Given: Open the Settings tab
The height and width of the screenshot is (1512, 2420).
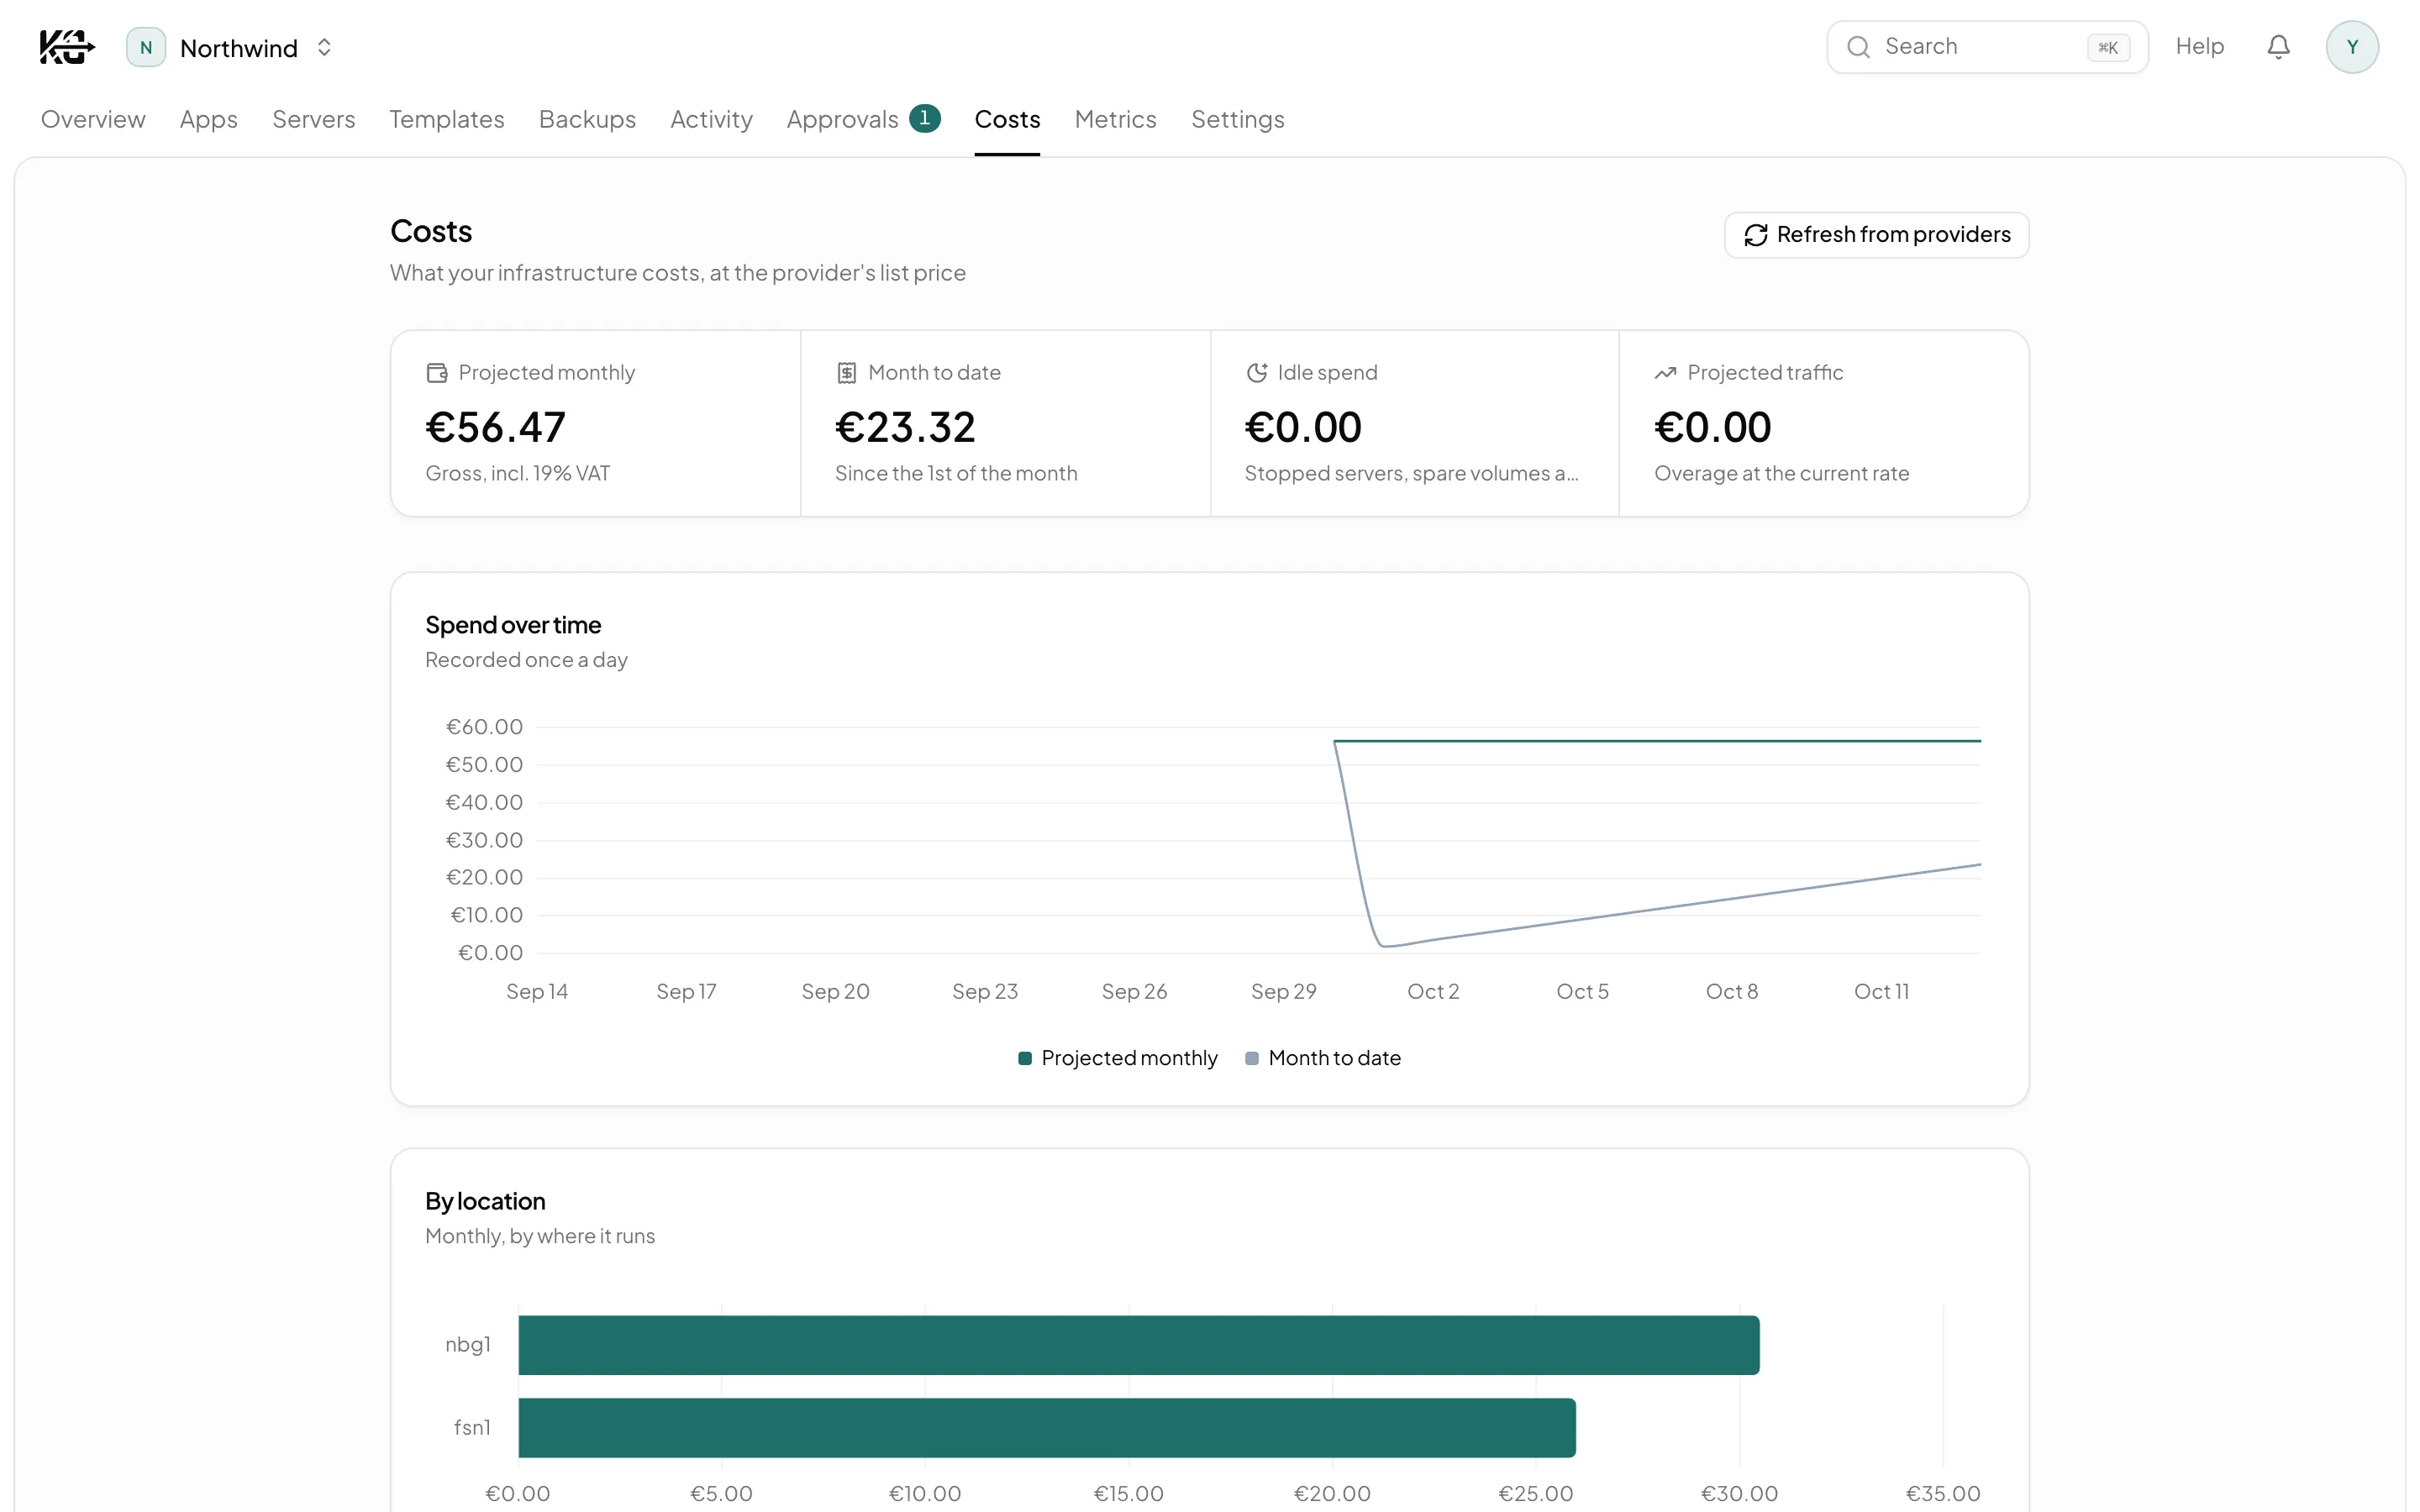Looking at the screenshot, I should [x=1237, y=119].
